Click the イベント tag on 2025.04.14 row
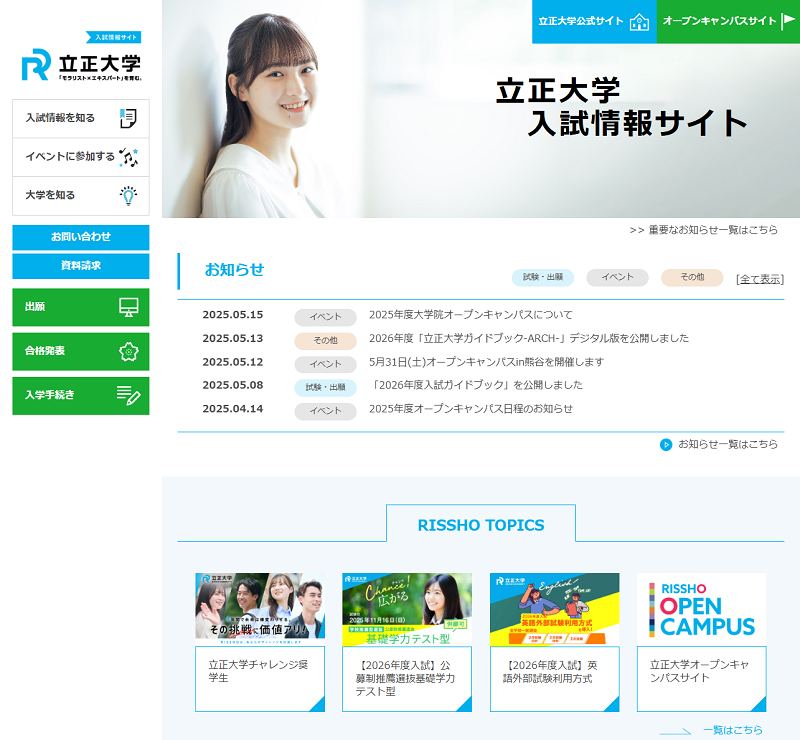The width and height of the screenshot is (800, 740). pyautogui.click(x=326, y=411)
